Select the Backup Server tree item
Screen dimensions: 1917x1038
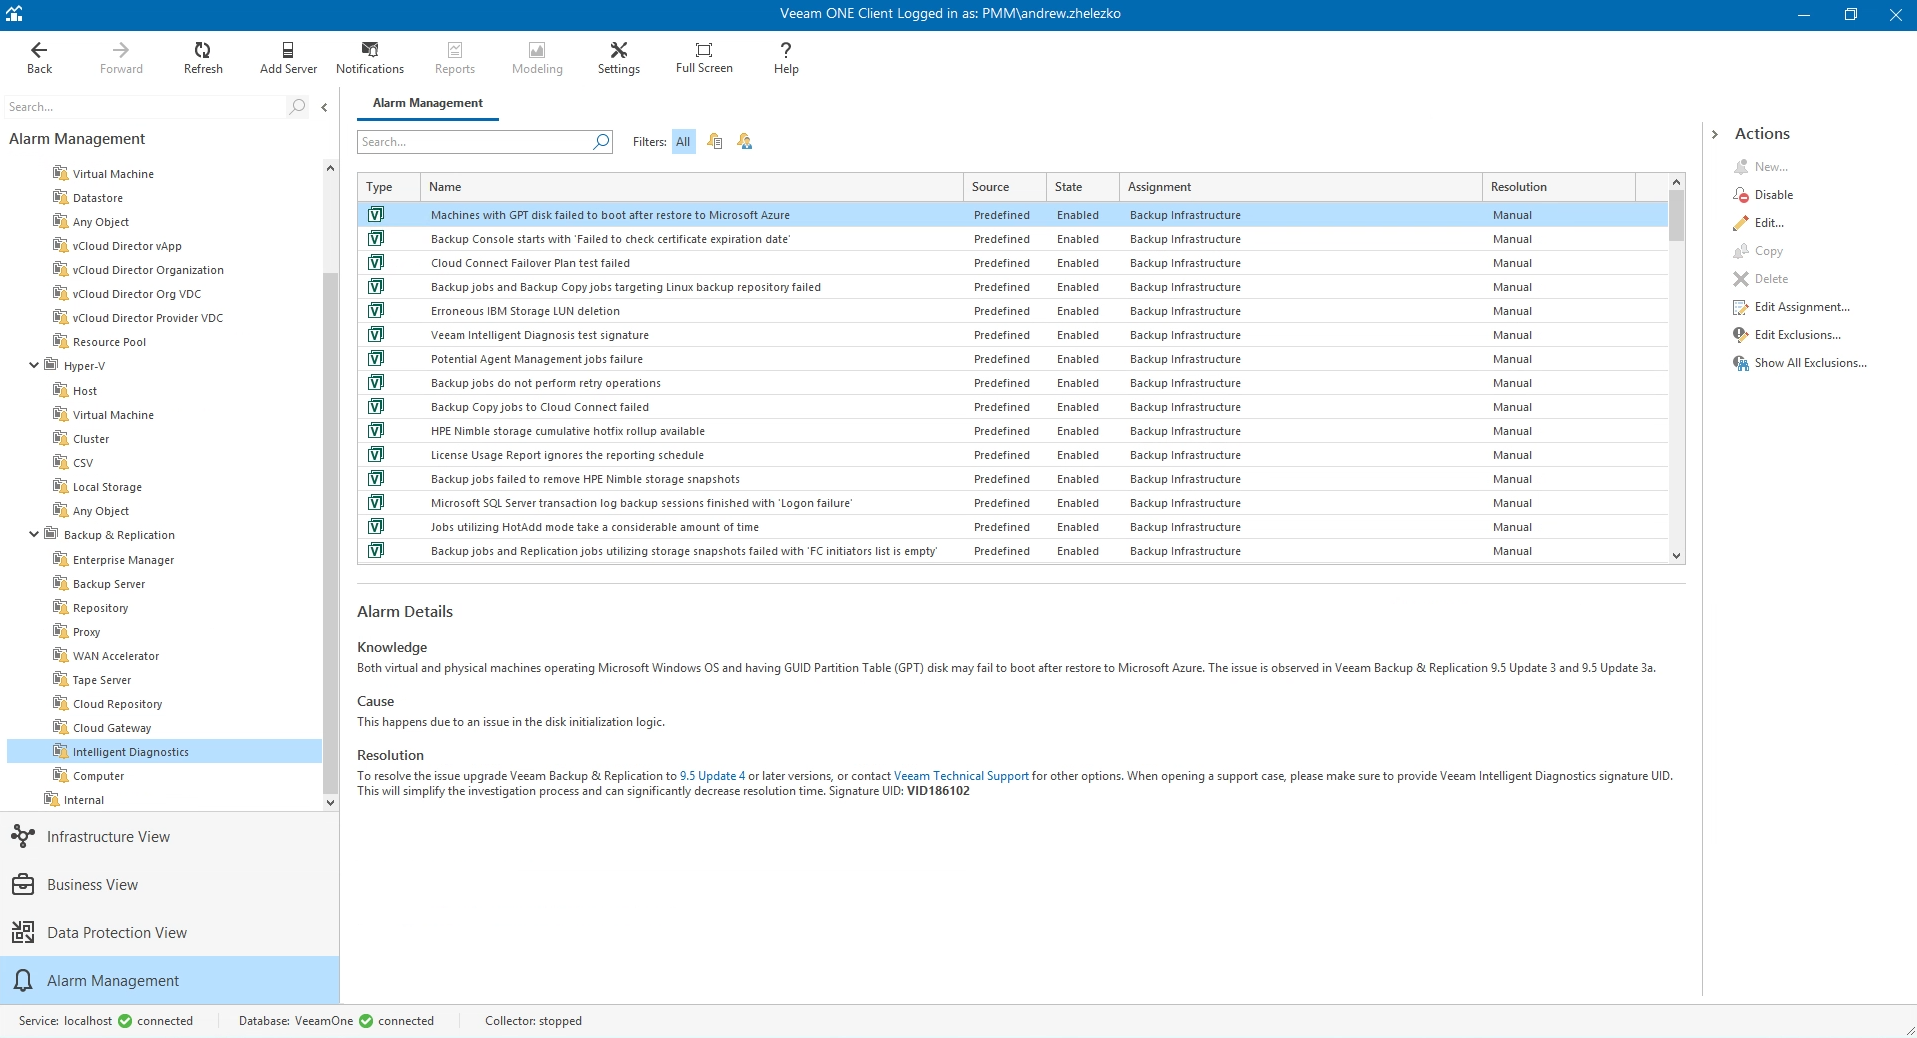(109, 584)
